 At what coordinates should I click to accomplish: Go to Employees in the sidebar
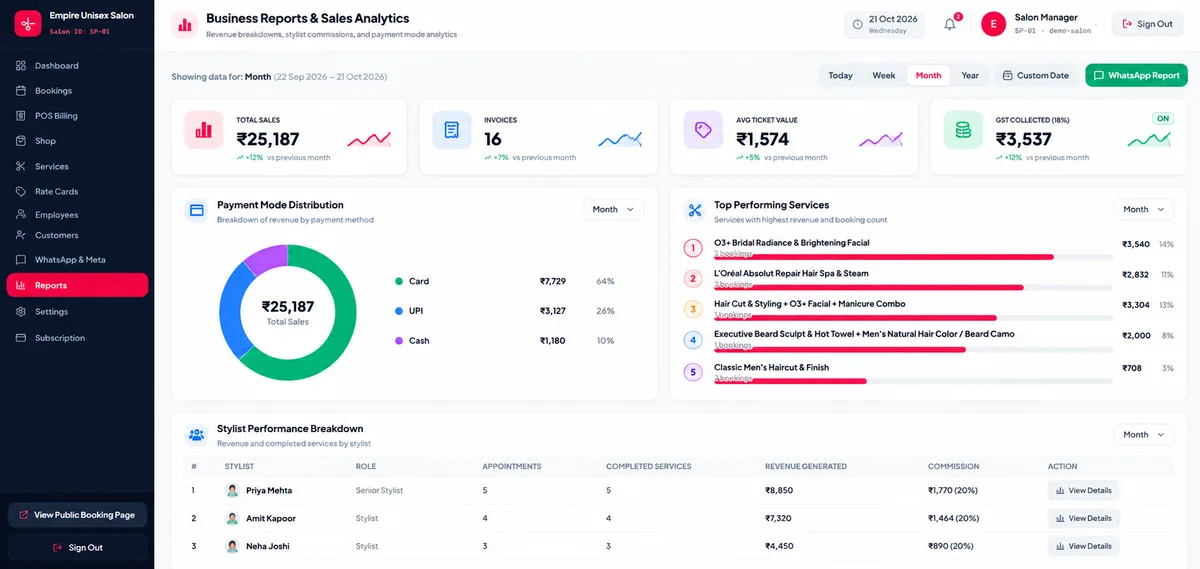click(77, 214)
